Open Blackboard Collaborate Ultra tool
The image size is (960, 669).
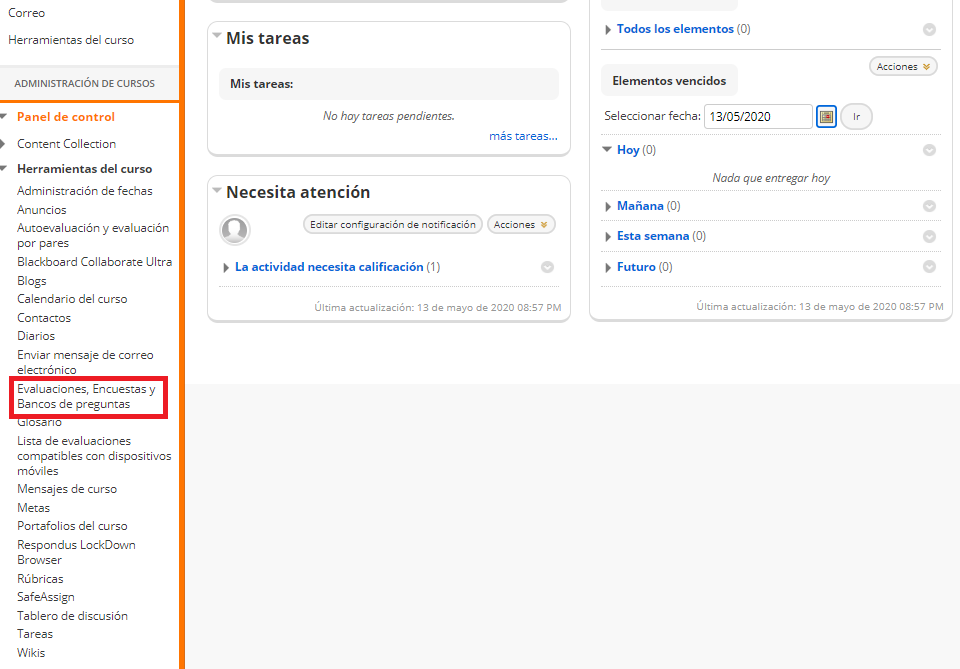[94, 262]
